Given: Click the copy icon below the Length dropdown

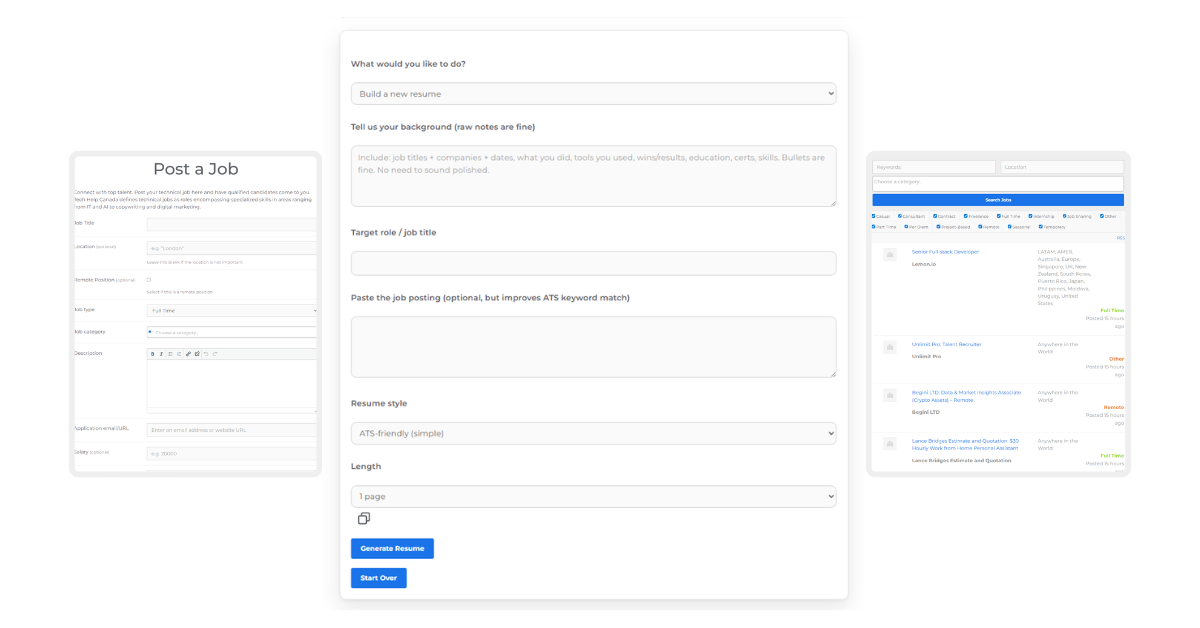Looking at the screenshot, I should [365, 518].
